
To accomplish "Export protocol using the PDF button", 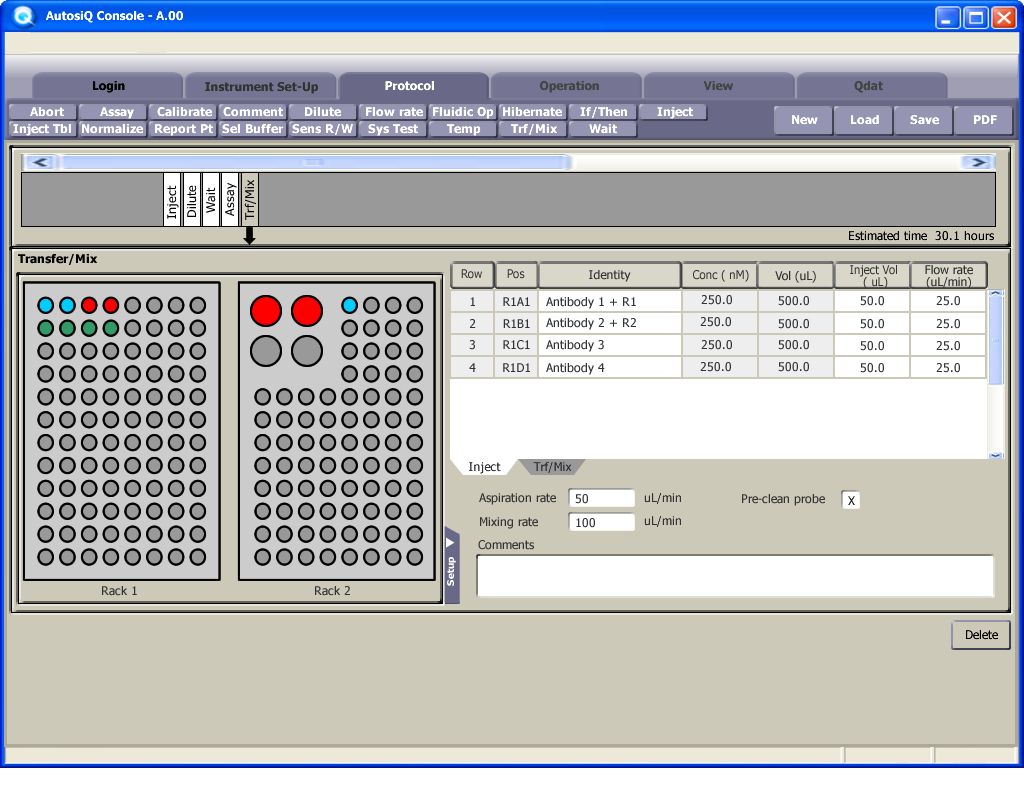I will pyautogui.click(x=984, y=120).
